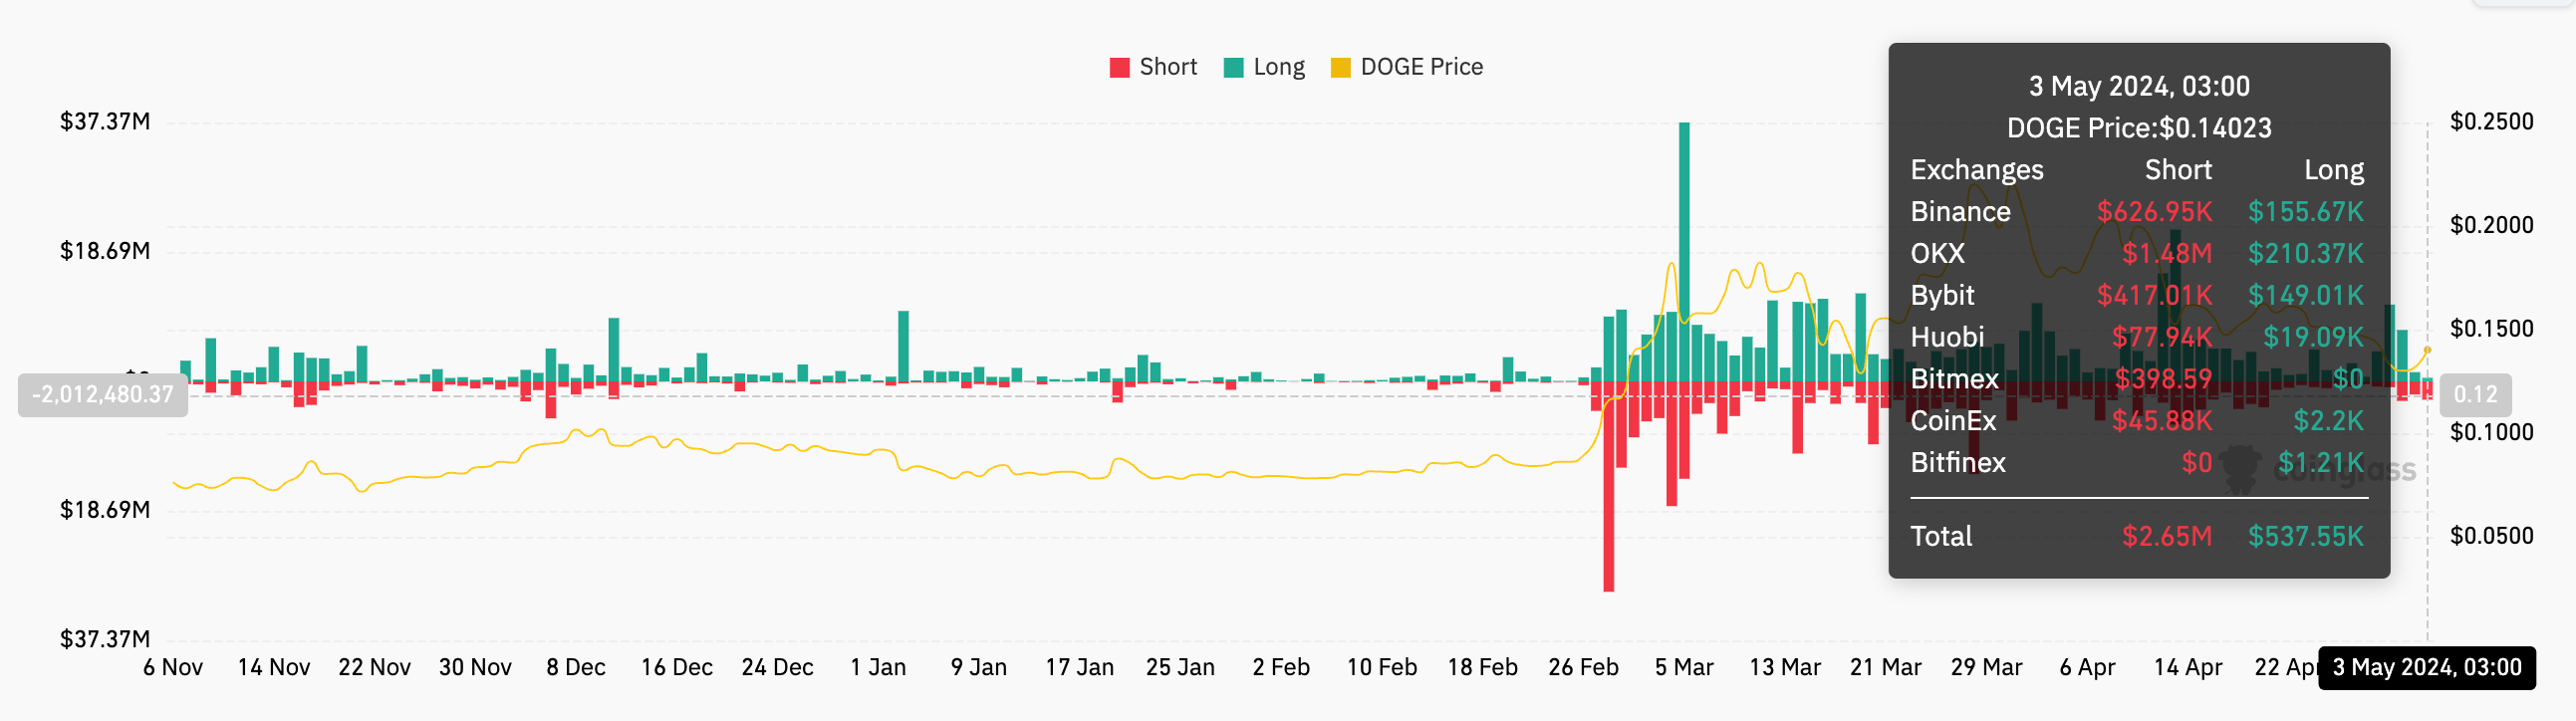The width and height of the screenshot is (2576, 721).
Task: Toggle the Short series legend label
Action: point(1167,67)
